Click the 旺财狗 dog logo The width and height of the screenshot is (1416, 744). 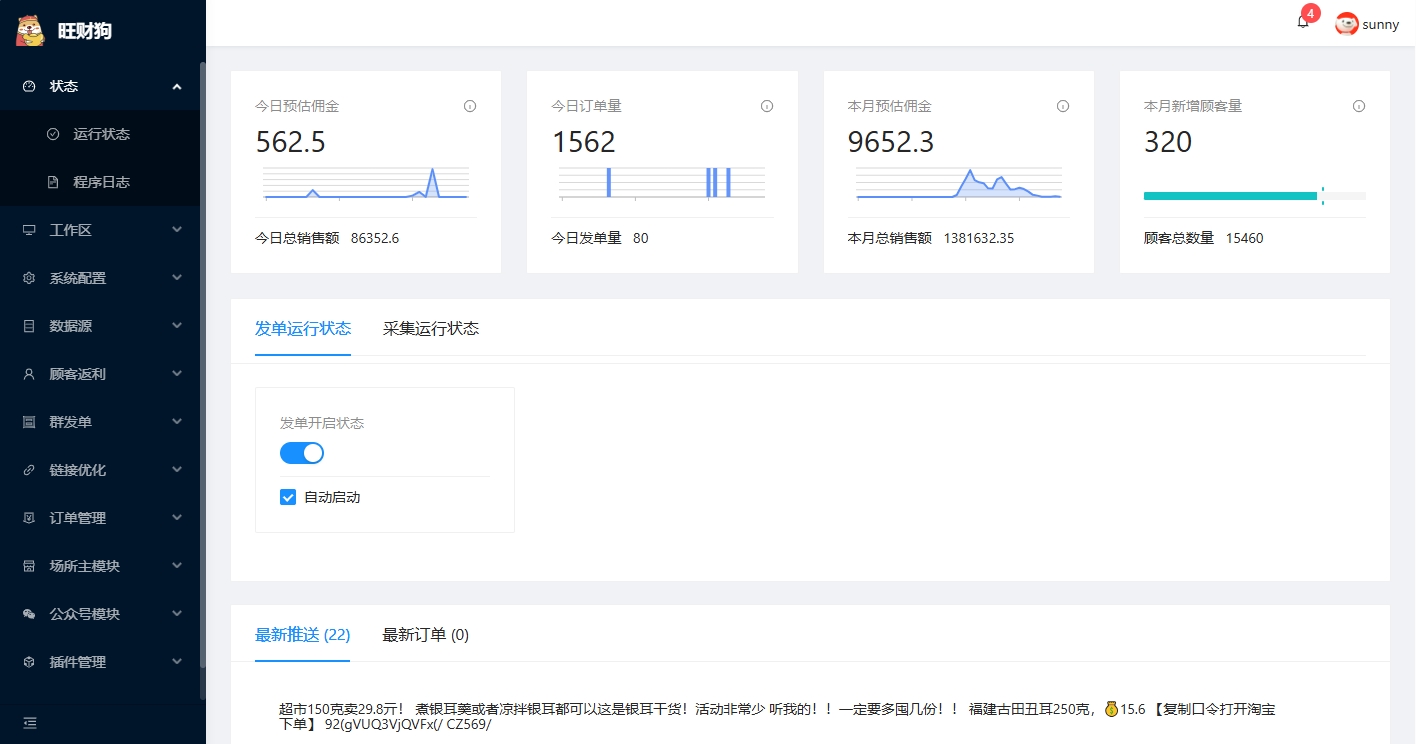31,30
